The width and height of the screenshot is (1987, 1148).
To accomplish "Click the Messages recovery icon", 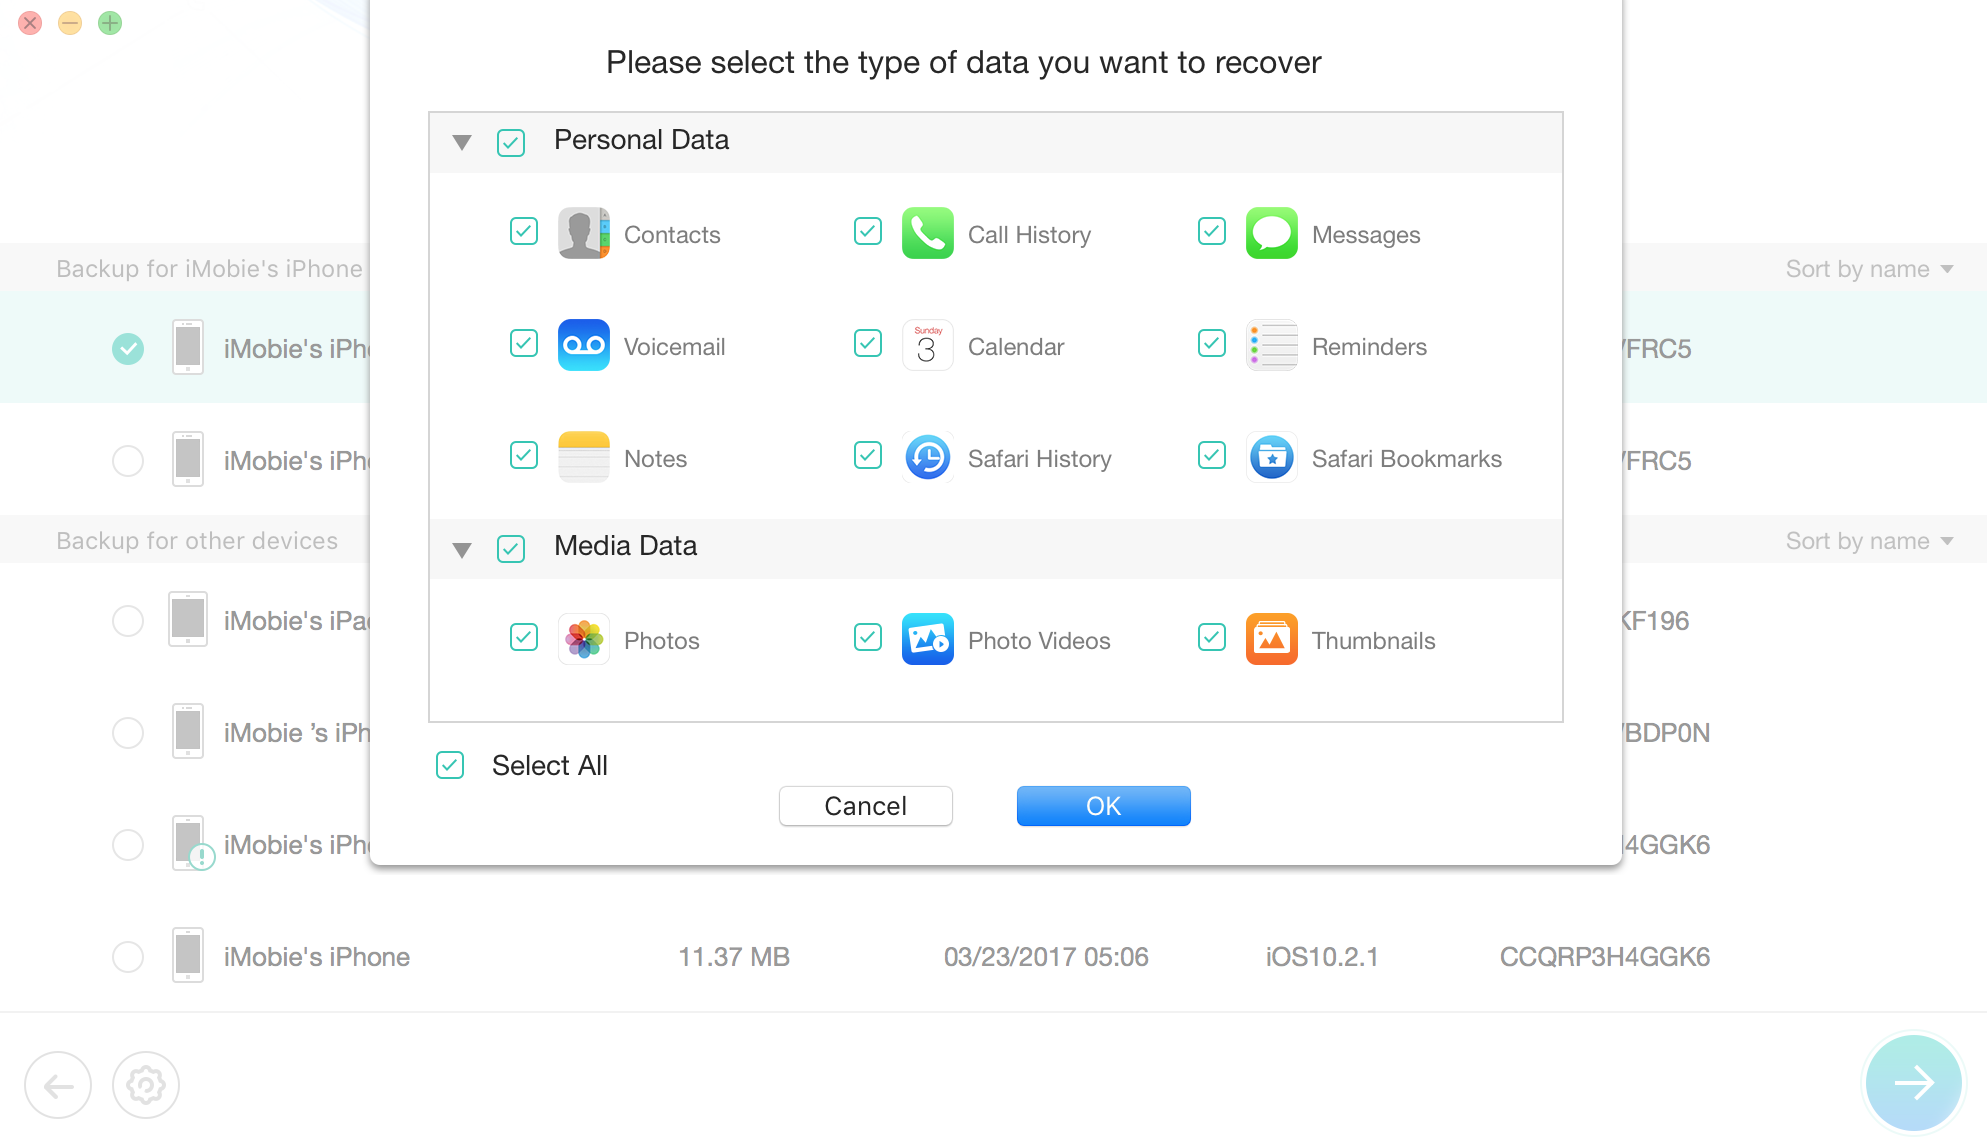I will (x=1270, y=234).
